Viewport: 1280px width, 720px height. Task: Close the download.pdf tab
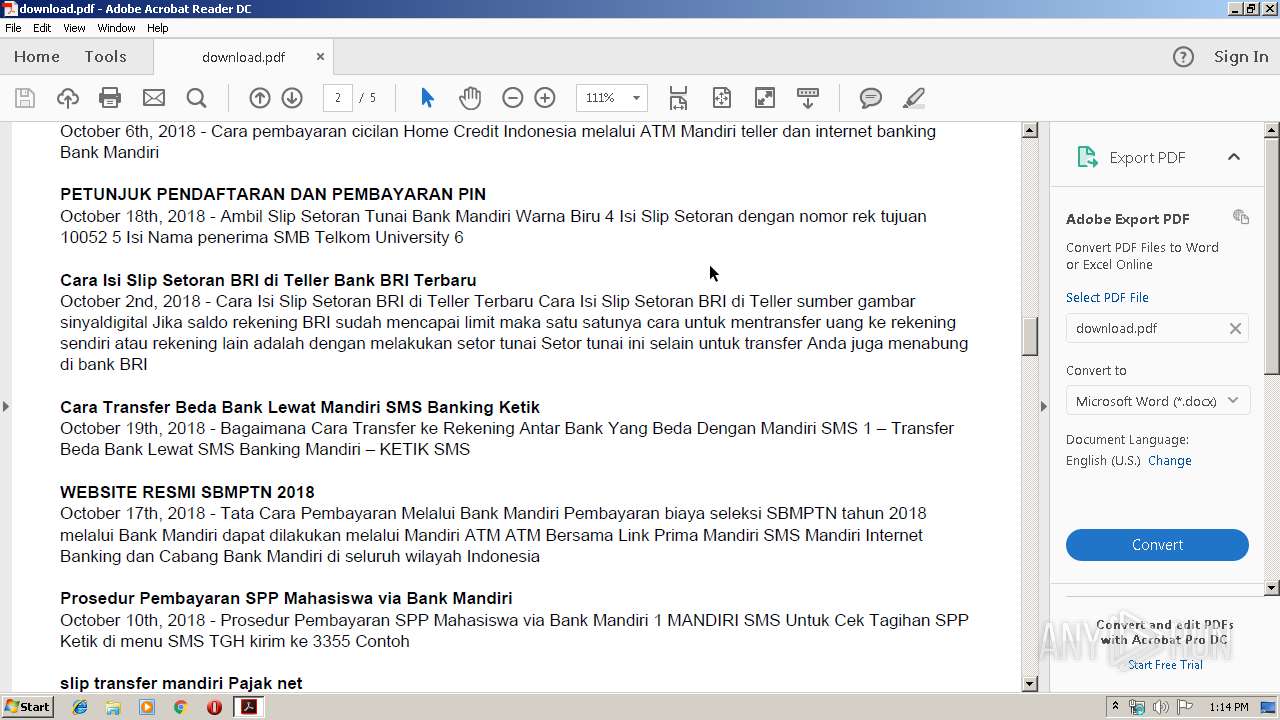(x=320, y=57)
